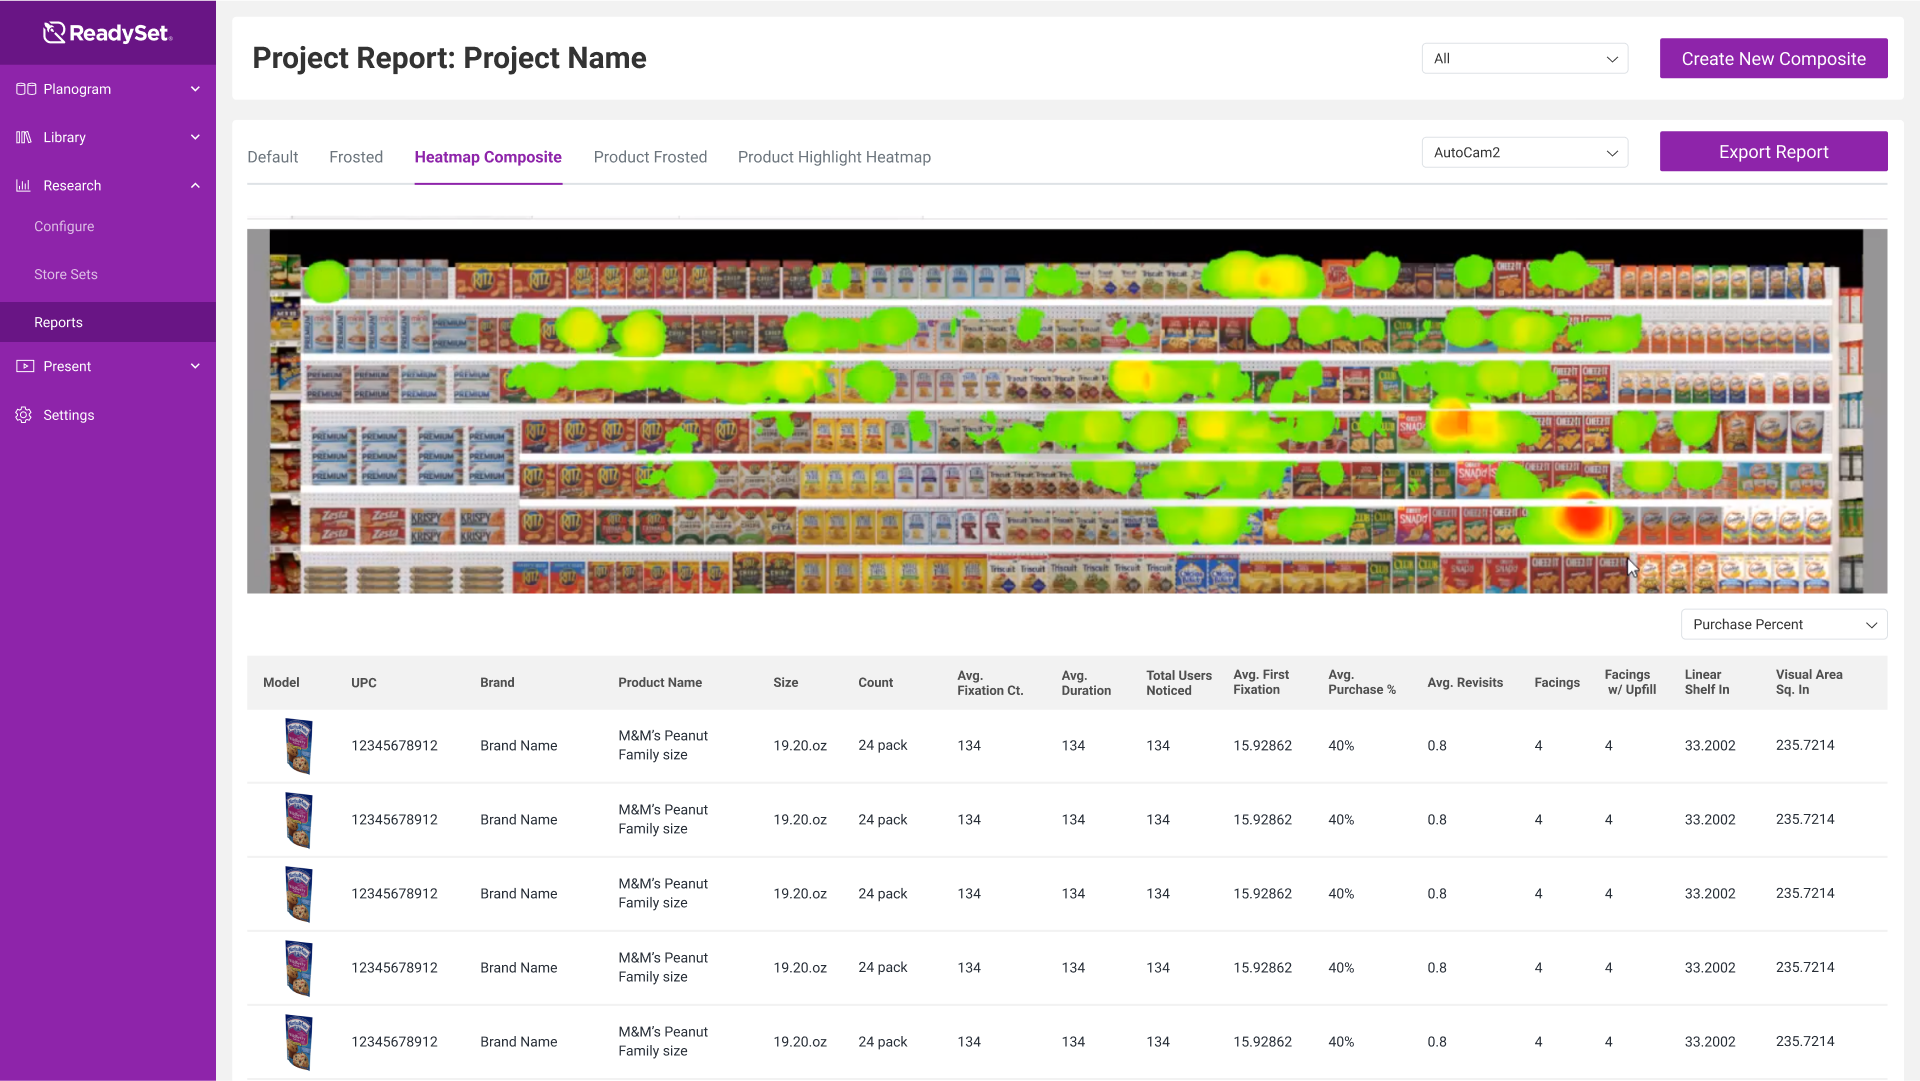Expand the Present menu chevron
The width and height of the screenshot is (1920, 1081).
(x=195, y=366)
